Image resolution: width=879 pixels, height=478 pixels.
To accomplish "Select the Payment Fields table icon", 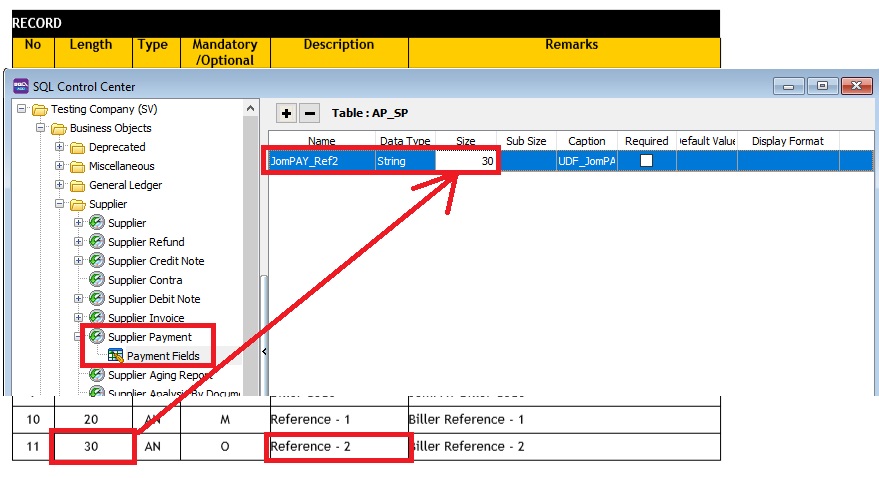I will point(116,356).
